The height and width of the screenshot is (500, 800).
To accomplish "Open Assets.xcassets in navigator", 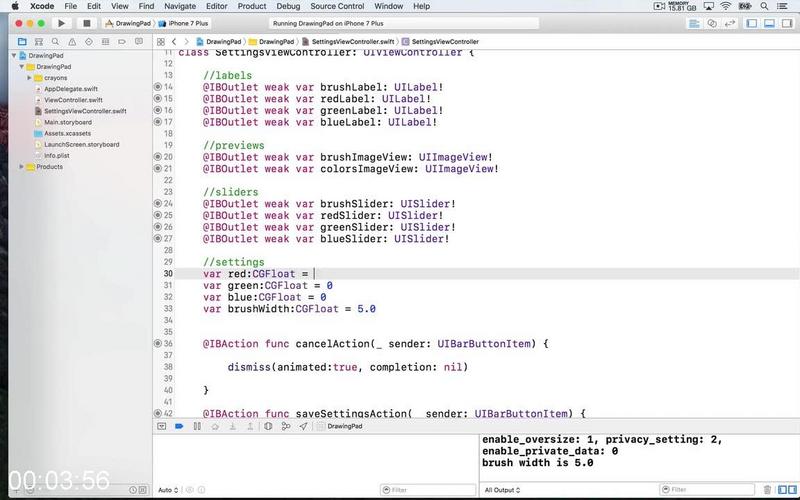I will pyautogui.click(x=67, y=134).
